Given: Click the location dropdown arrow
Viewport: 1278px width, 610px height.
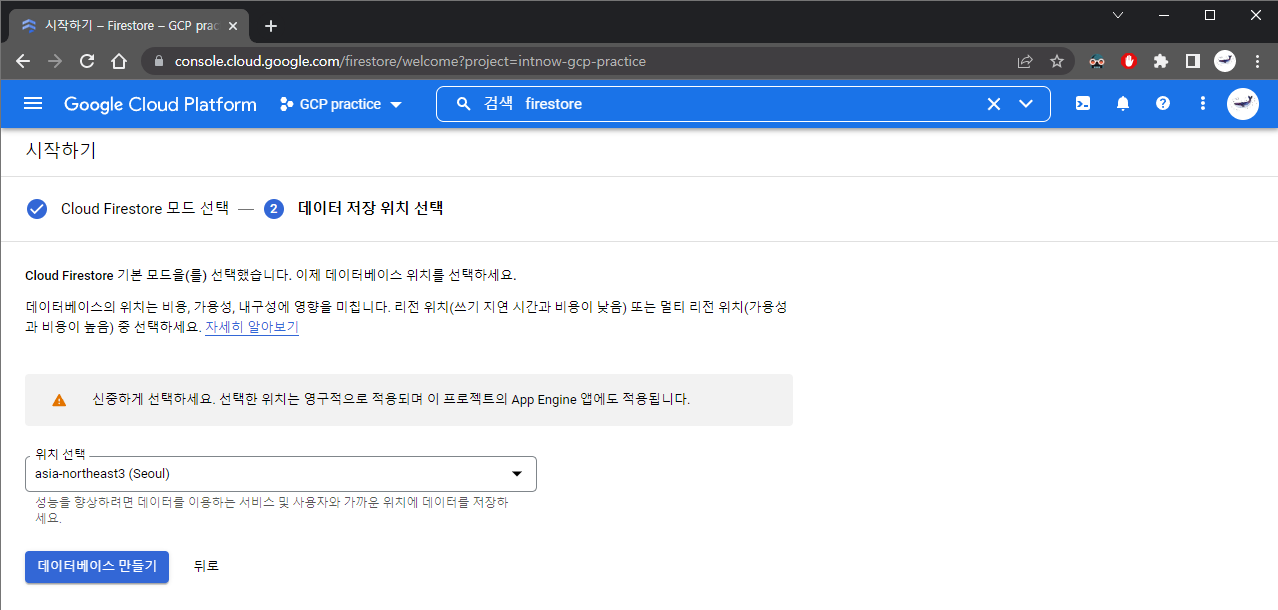Looking at the screenshot, I should 517,474.
